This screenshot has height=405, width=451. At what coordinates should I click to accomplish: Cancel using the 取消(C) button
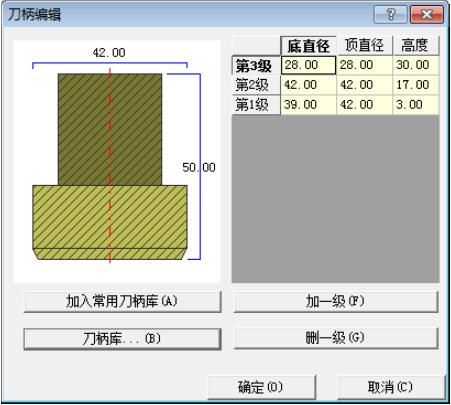coord(391,387)
